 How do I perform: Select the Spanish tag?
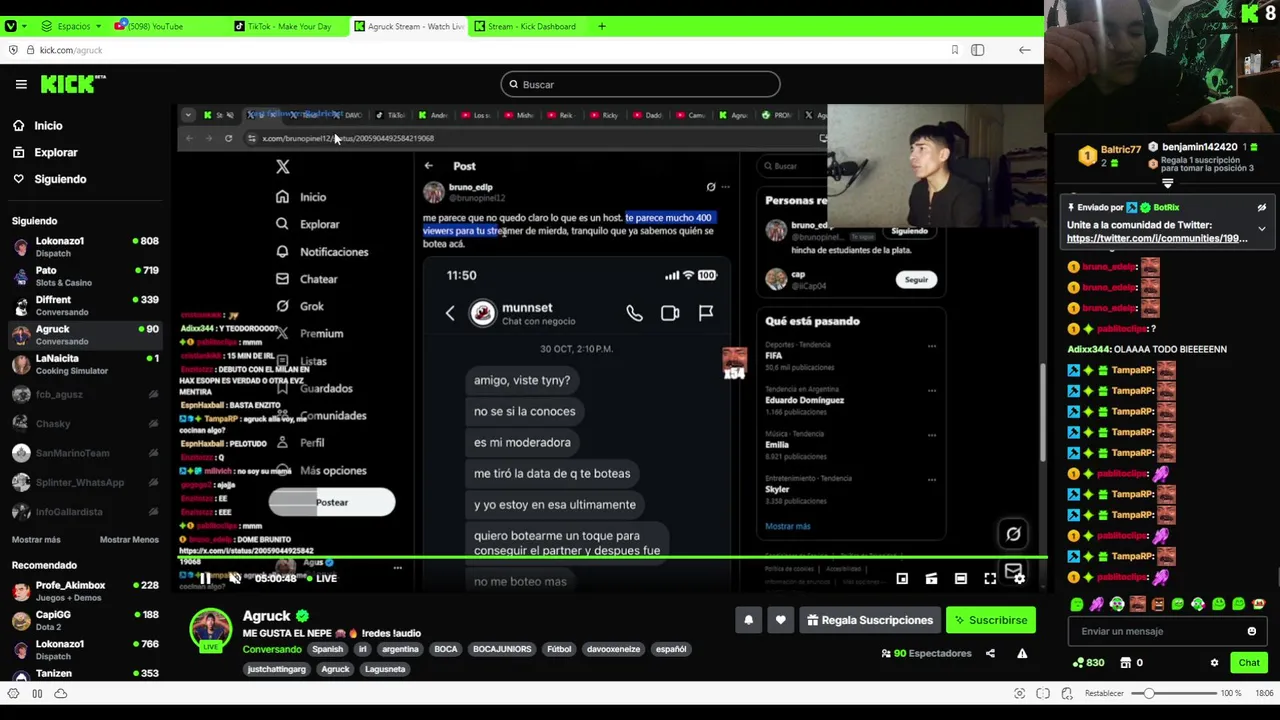pyautogui.click(x=327, y=649)
